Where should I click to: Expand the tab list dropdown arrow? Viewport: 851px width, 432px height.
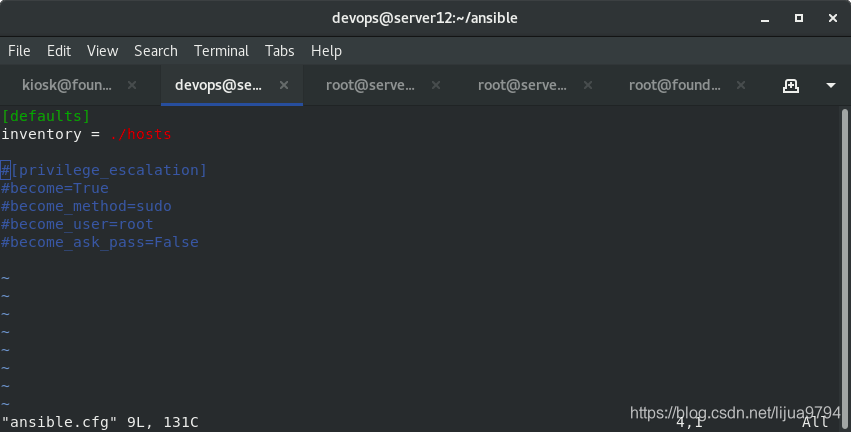tap(830, 85)
